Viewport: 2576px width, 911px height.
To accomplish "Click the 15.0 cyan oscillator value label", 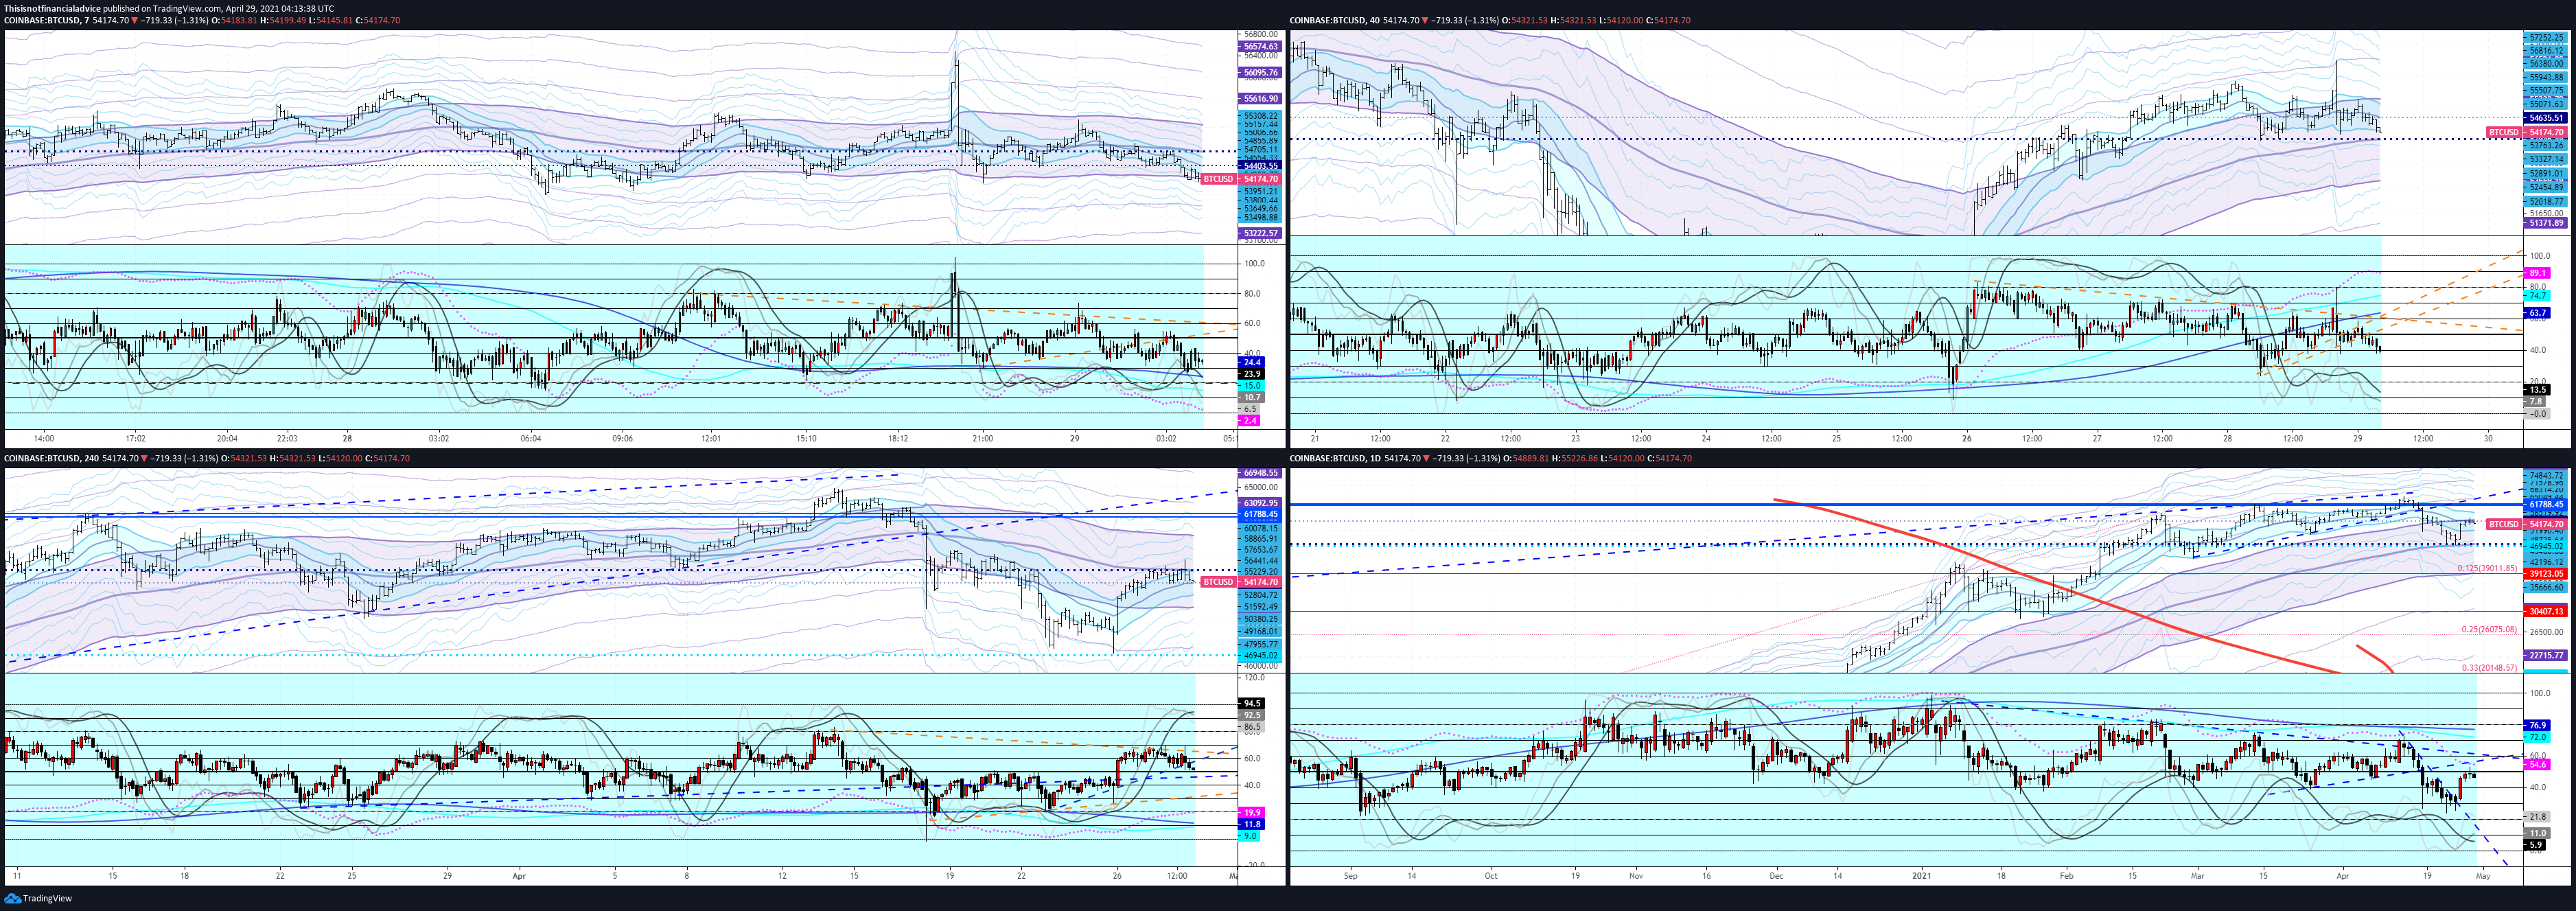I will (x=1252, y=386).
